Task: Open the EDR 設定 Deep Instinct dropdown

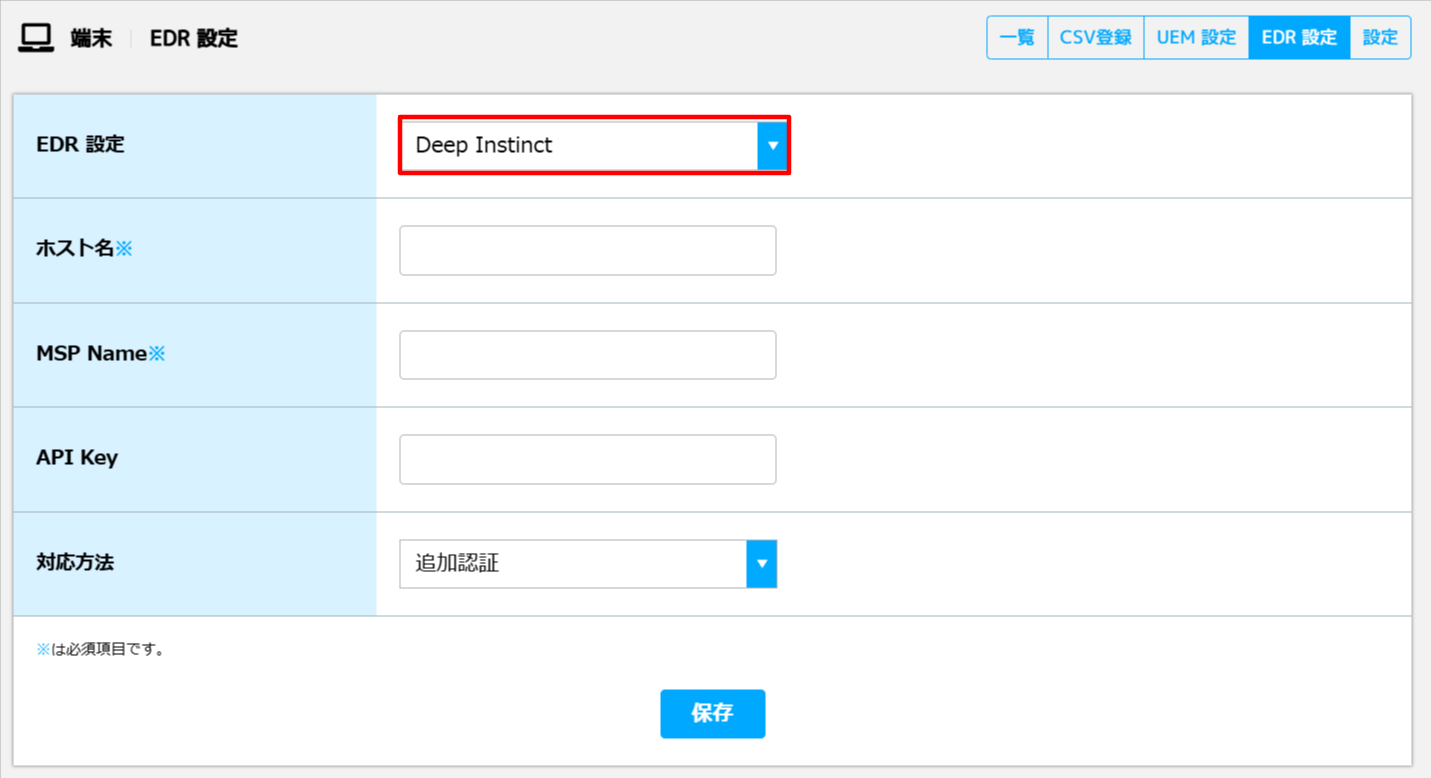Action: (x=594, y=145)
